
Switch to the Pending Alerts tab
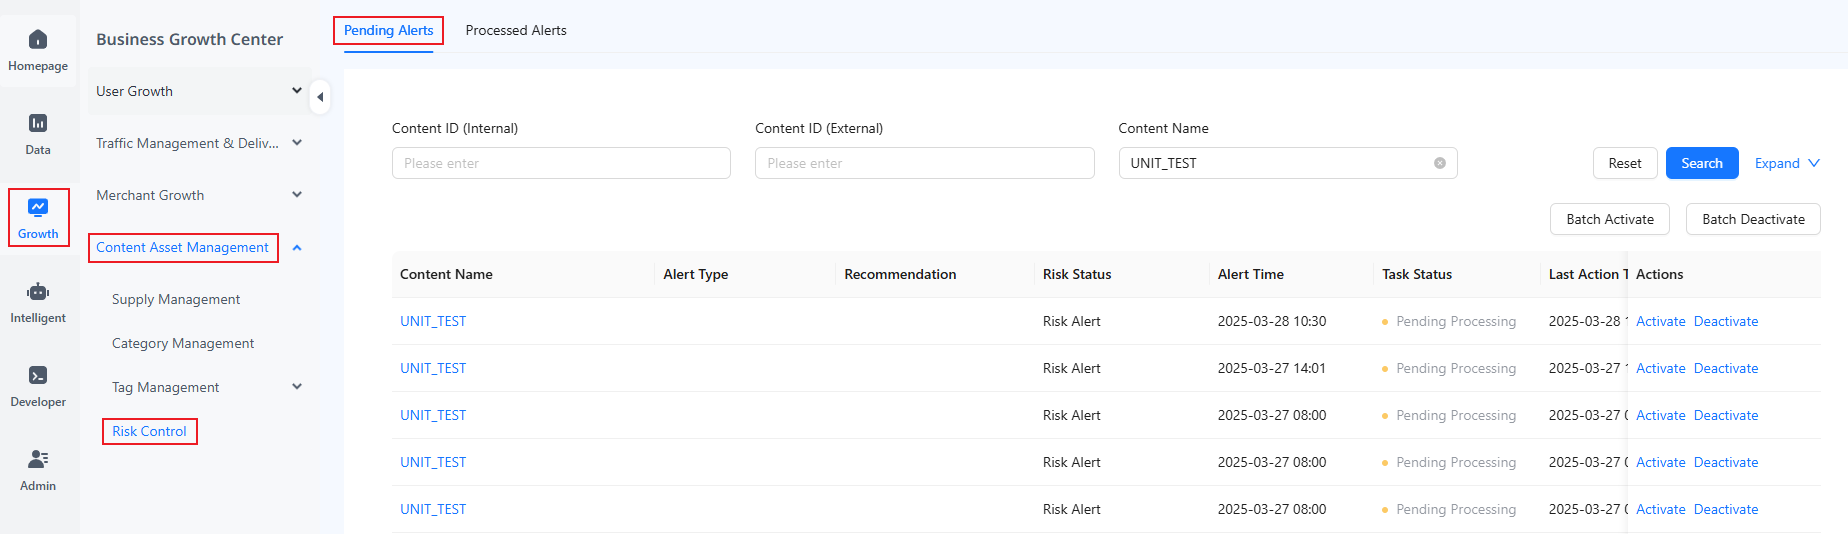coord(388,30)
